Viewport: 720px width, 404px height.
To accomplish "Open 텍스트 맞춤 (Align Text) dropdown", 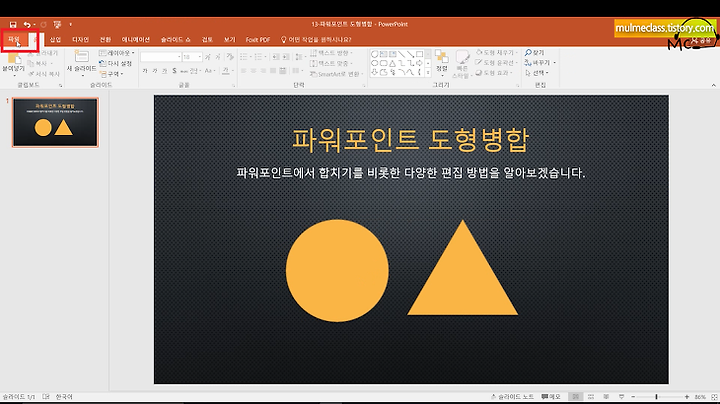I will pos(331,63).
